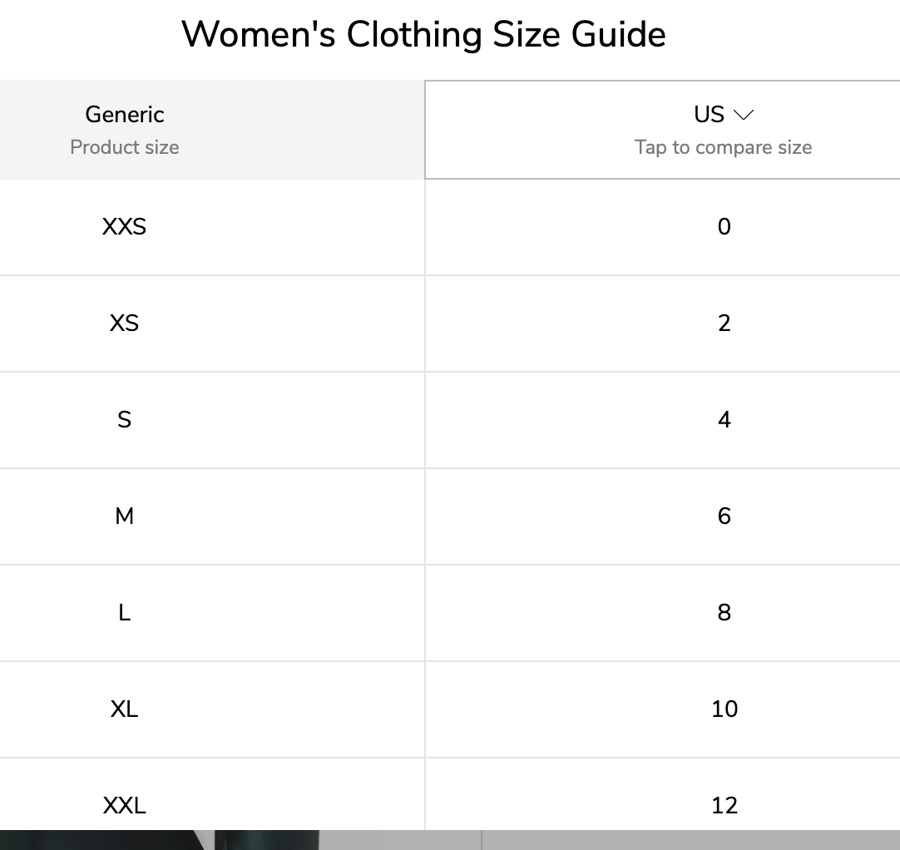Select the XS size label
The width and height of the screenshot is (900, 850).
124,323
